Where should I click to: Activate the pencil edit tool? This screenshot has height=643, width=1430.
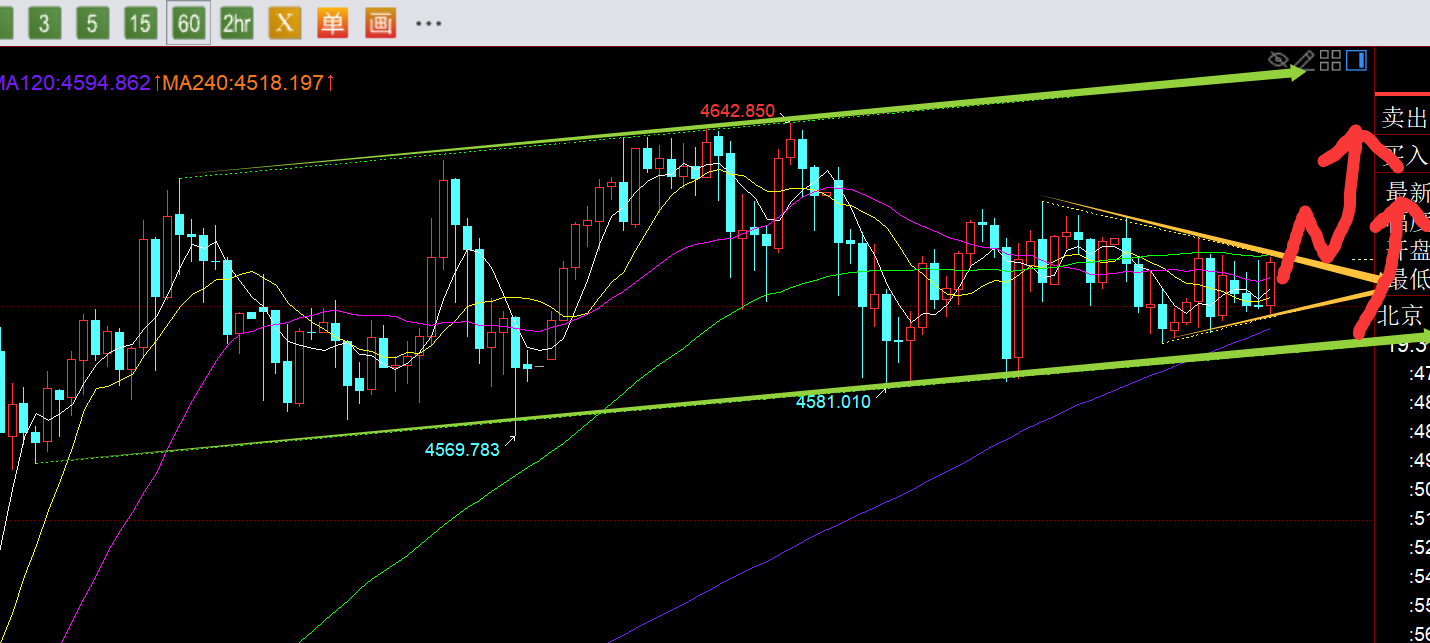point(1304,60)
